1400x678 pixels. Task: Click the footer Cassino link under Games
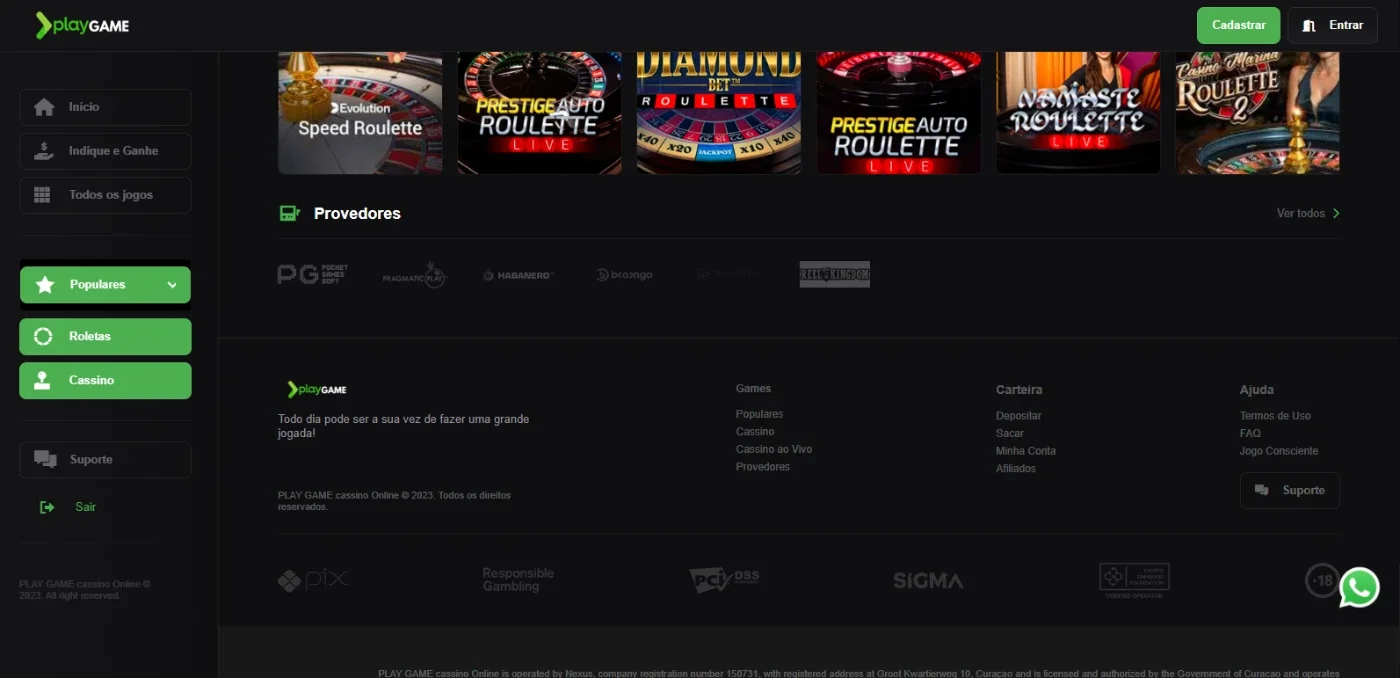(755, 432)
